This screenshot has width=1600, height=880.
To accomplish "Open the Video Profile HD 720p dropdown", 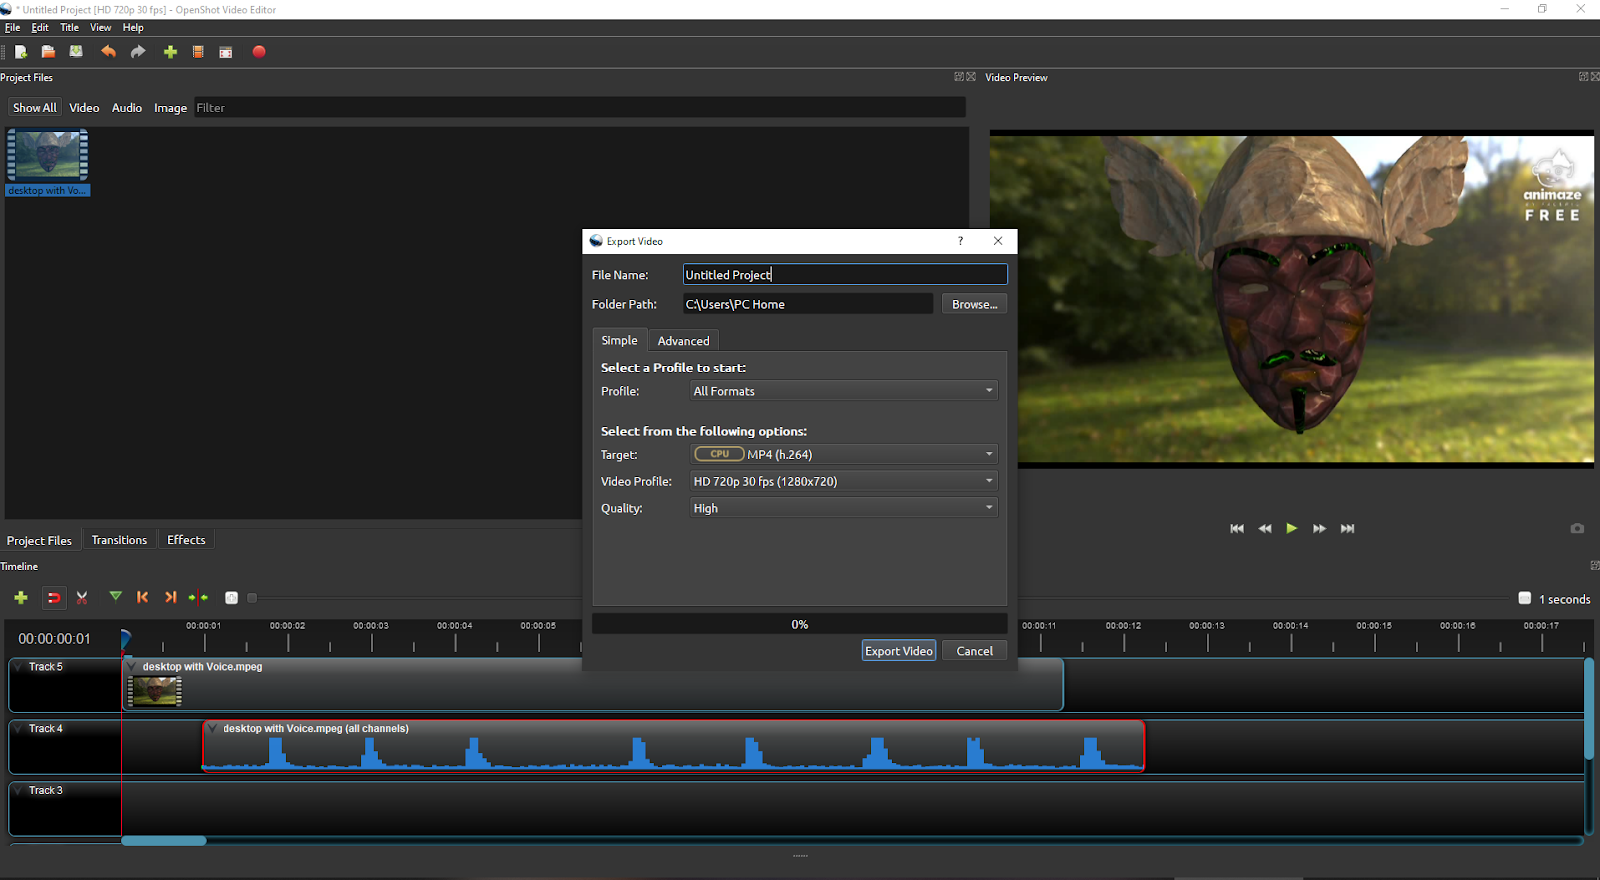I will [x=844, y=481].
